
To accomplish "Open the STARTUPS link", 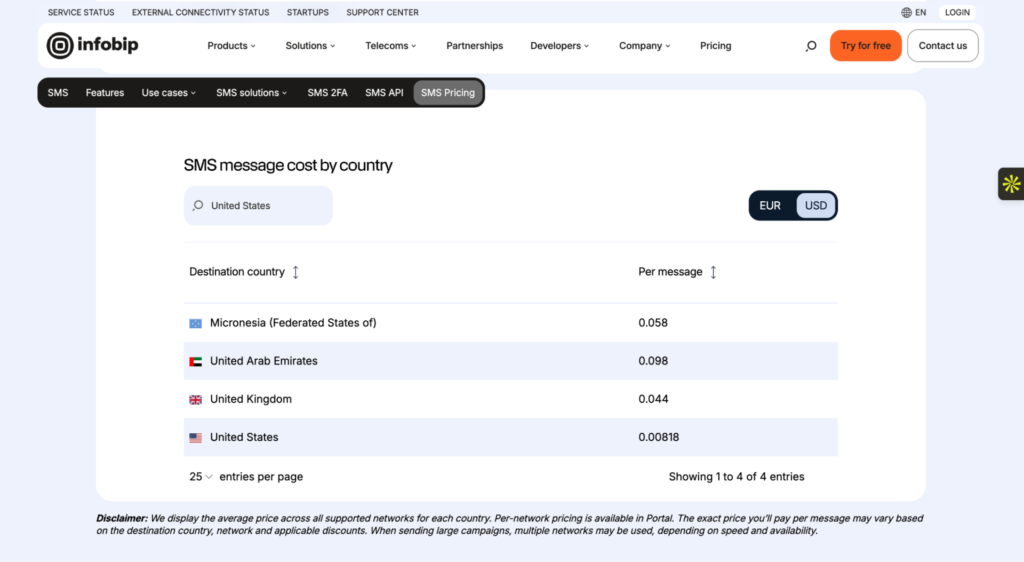I will (x=308, y=12).
